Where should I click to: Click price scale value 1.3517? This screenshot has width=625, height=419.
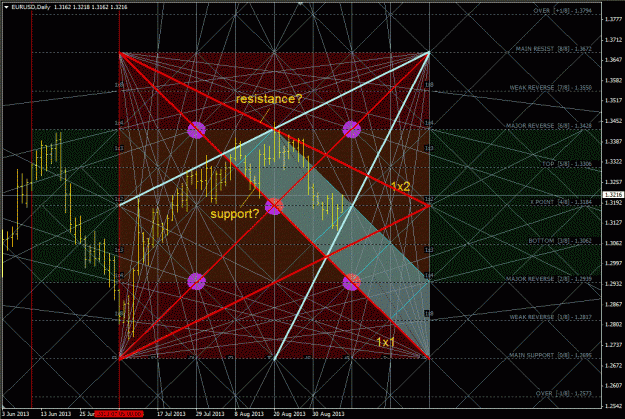[613, 100]
